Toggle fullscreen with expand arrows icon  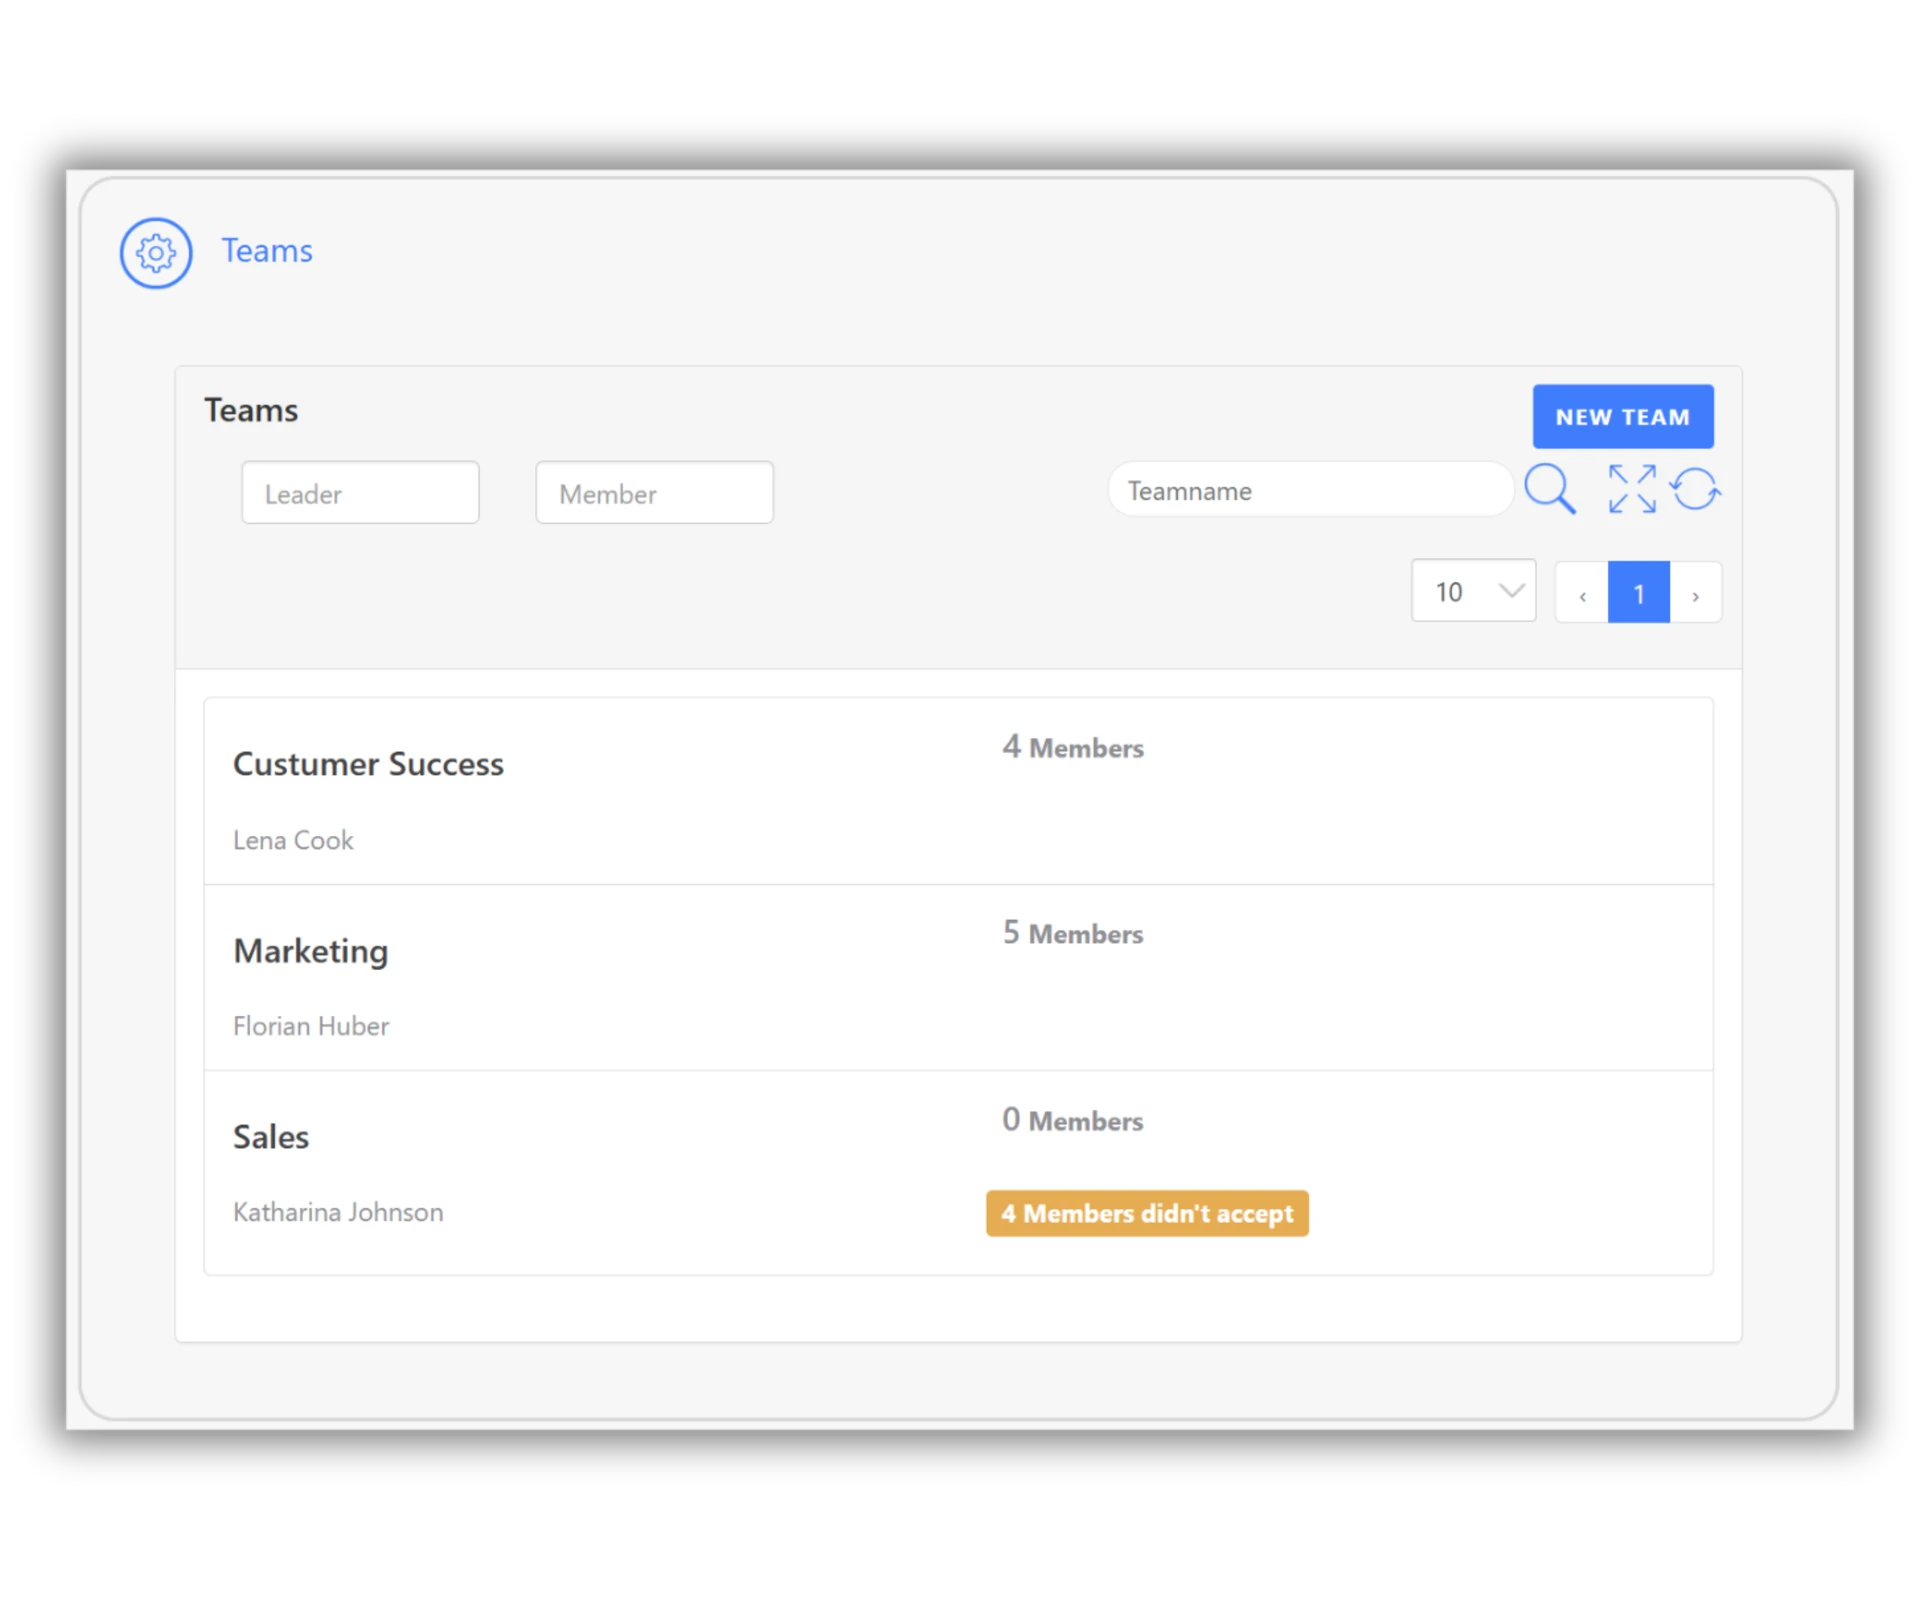point(1632,489)
